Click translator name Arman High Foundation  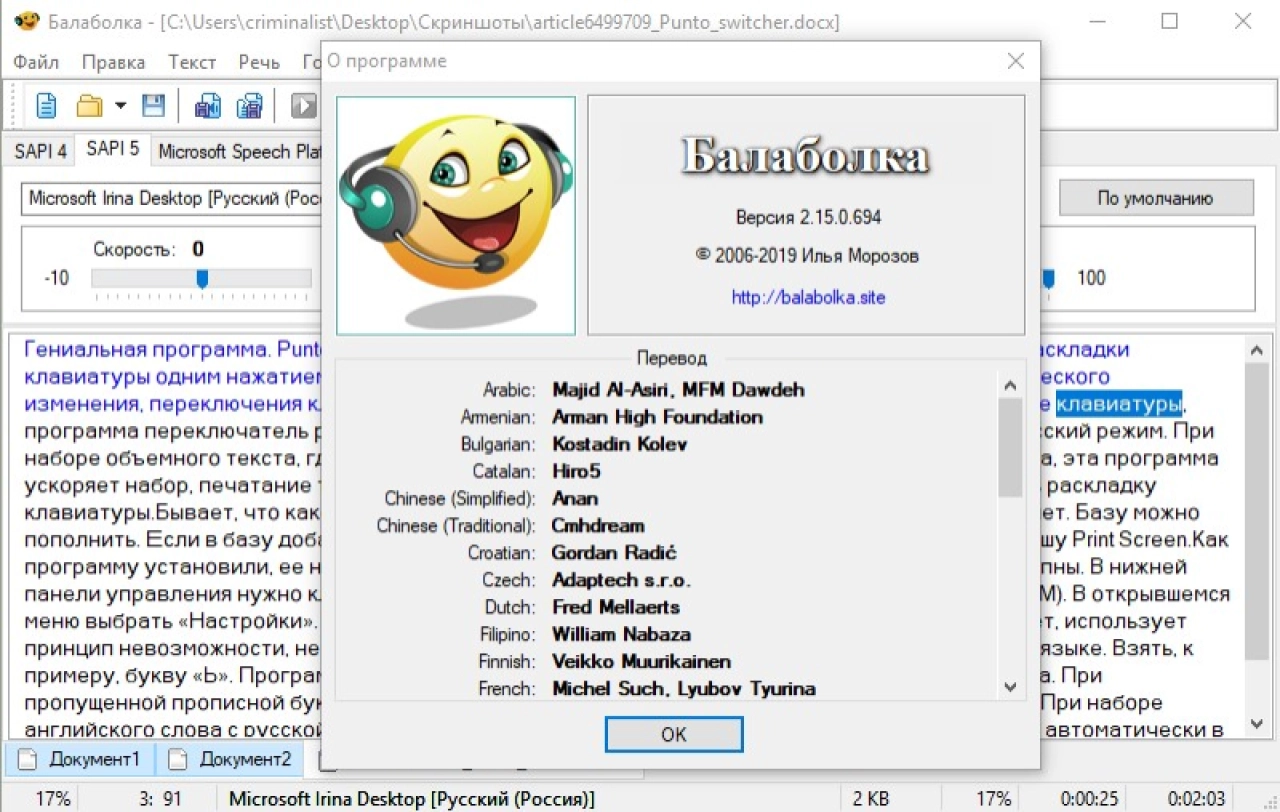(657, 417)
